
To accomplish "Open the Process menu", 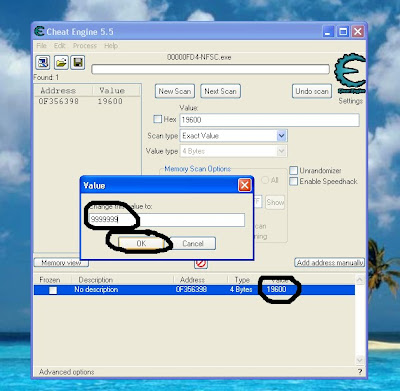I will click(x=85, y=46).
